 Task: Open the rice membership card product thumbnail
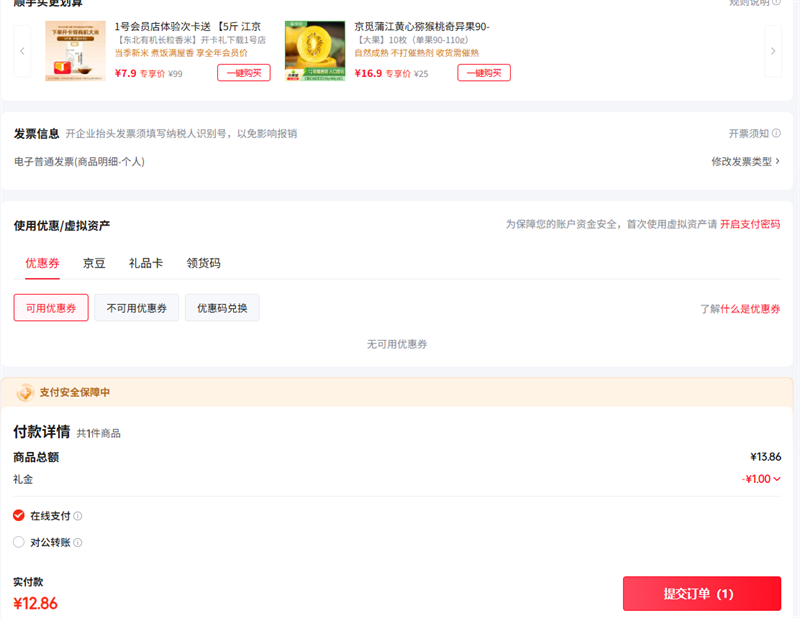tap(75, 51)
